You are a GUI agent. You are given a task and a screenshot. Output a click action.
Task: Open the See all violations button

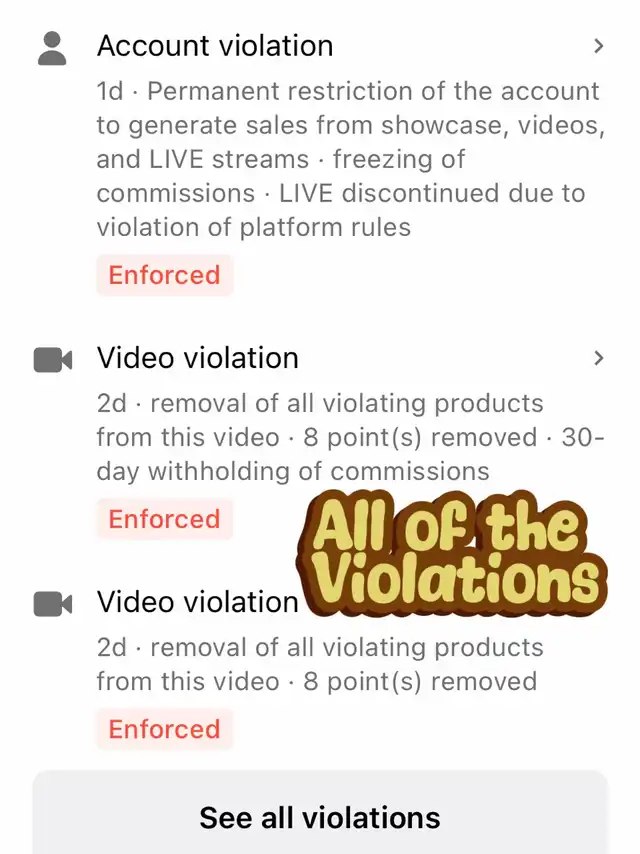[x=320, y=815]
